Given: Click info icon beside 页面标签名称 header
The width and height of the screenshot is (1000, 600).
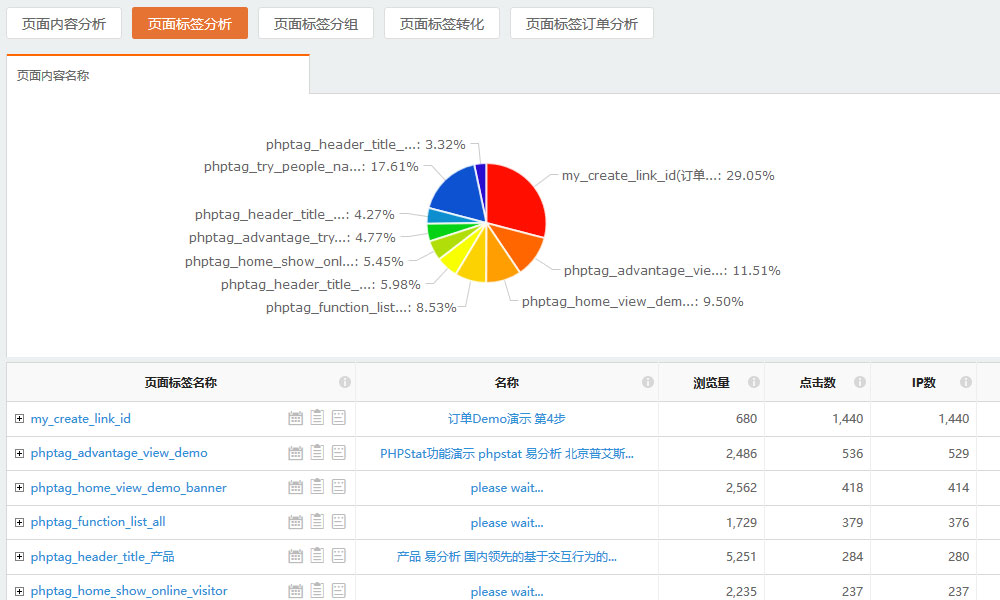Looking at the screenshot, I should pyautogui.click(x=345, y=382).
